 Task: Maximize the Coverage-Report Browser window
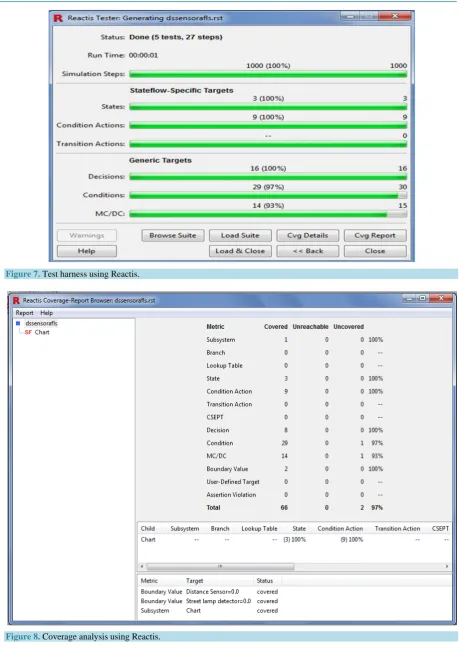point(423,298)
